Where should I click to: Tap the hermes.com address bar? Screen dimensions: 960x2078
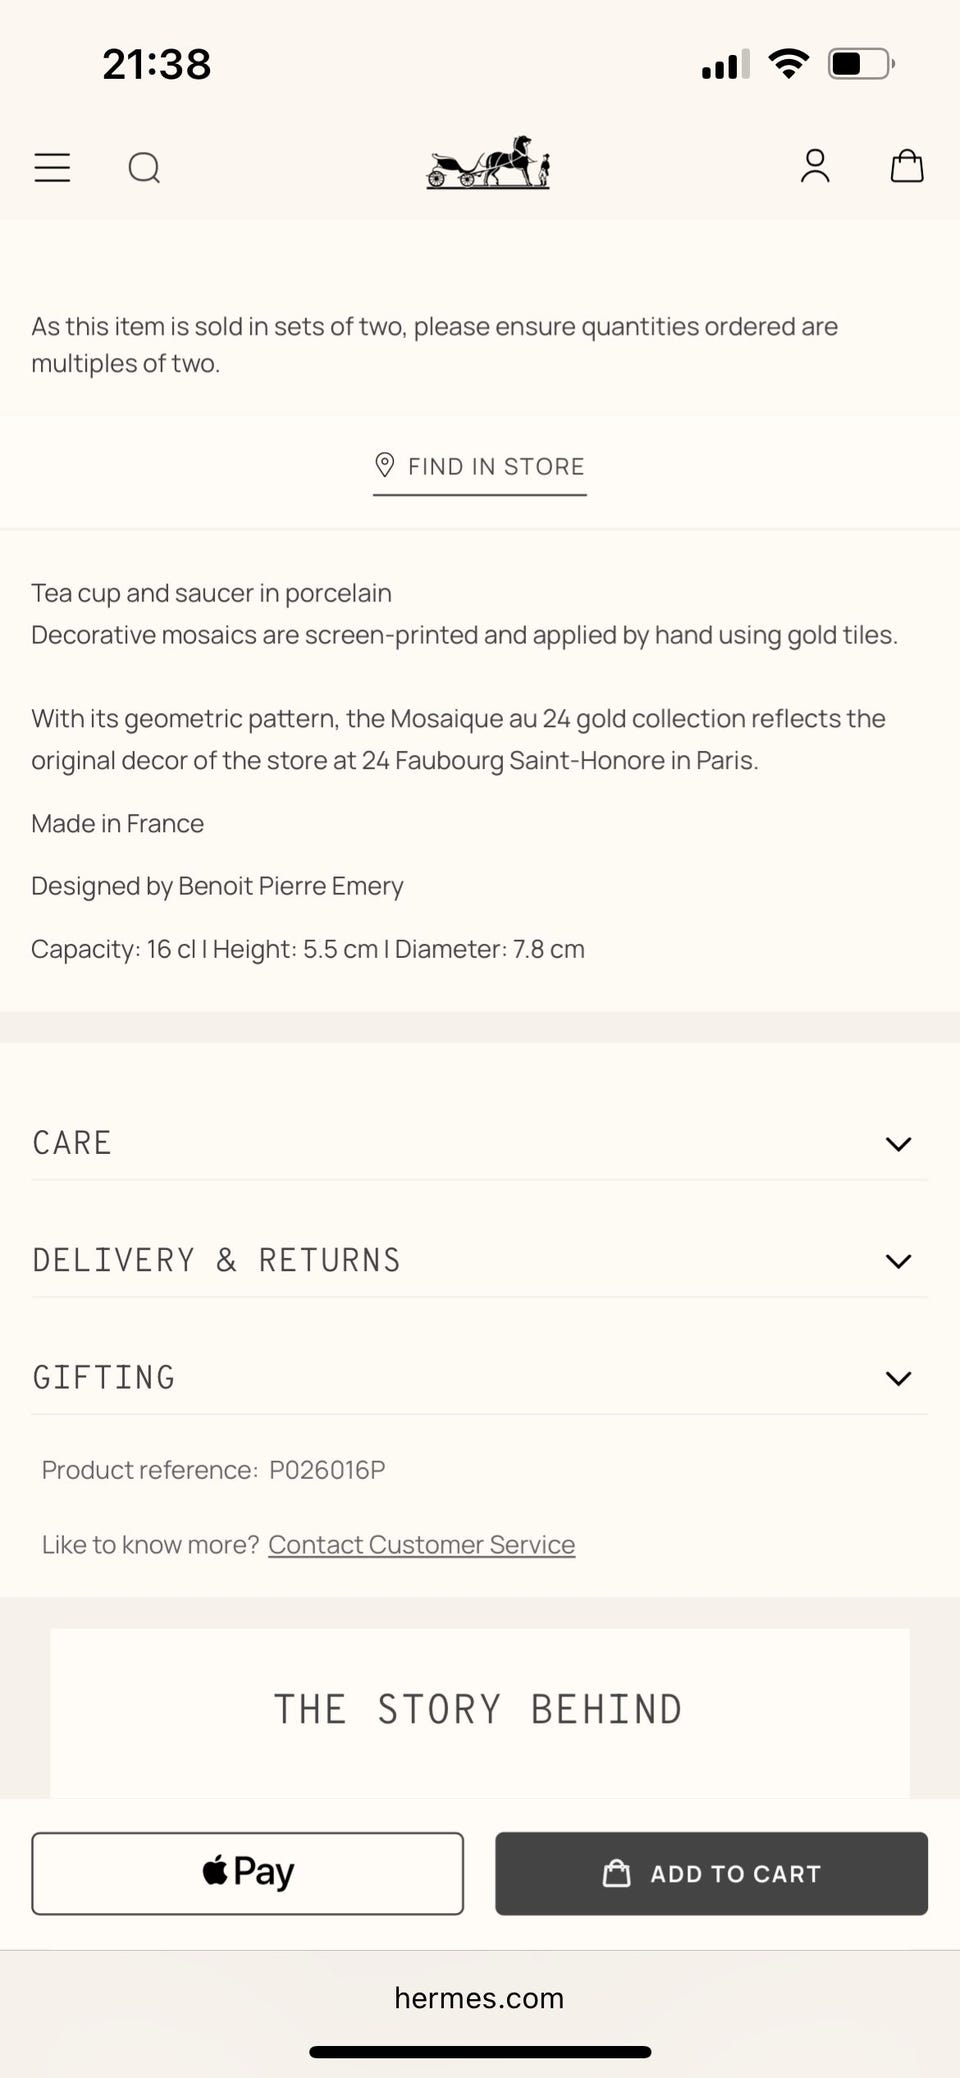coord(479,1998)
